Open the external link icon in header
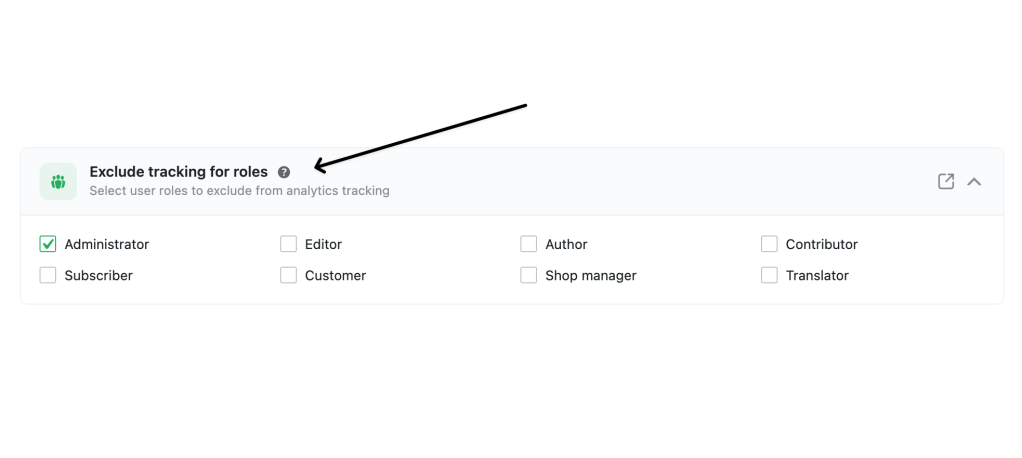1022x458 pixels. point(946,181)
